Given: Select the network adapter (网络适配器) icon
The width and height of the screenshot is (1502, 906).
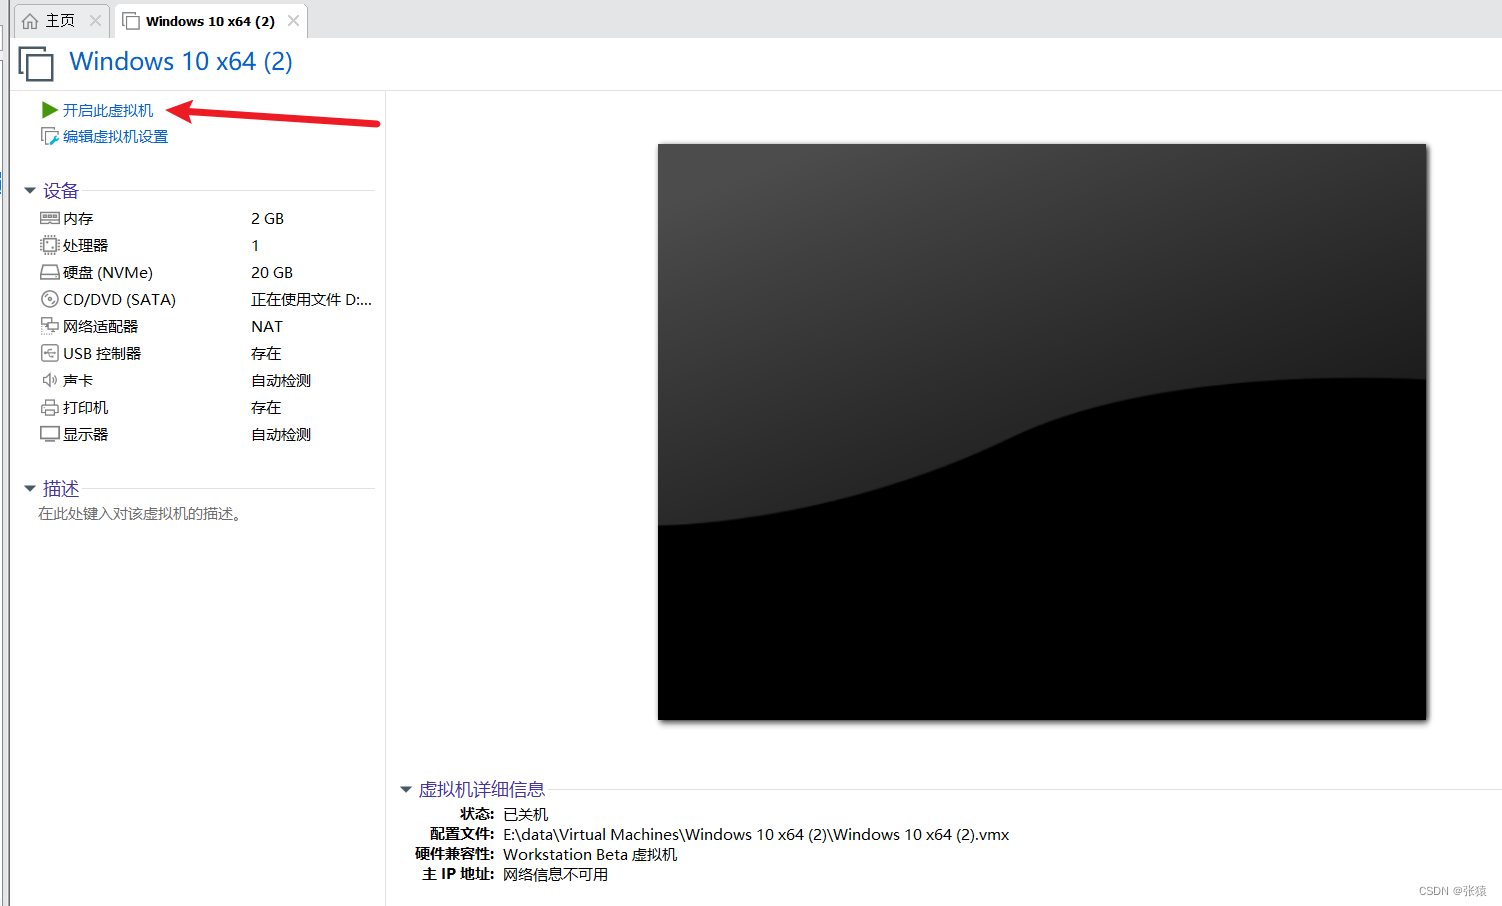Looking at the screenshot, I should pos(50,326).
